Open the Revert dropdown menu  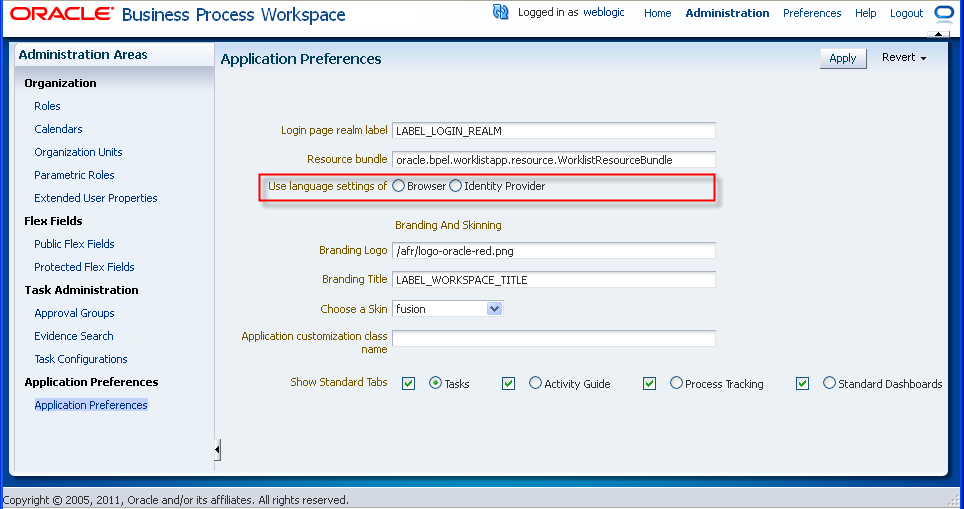tap(904, 57)
